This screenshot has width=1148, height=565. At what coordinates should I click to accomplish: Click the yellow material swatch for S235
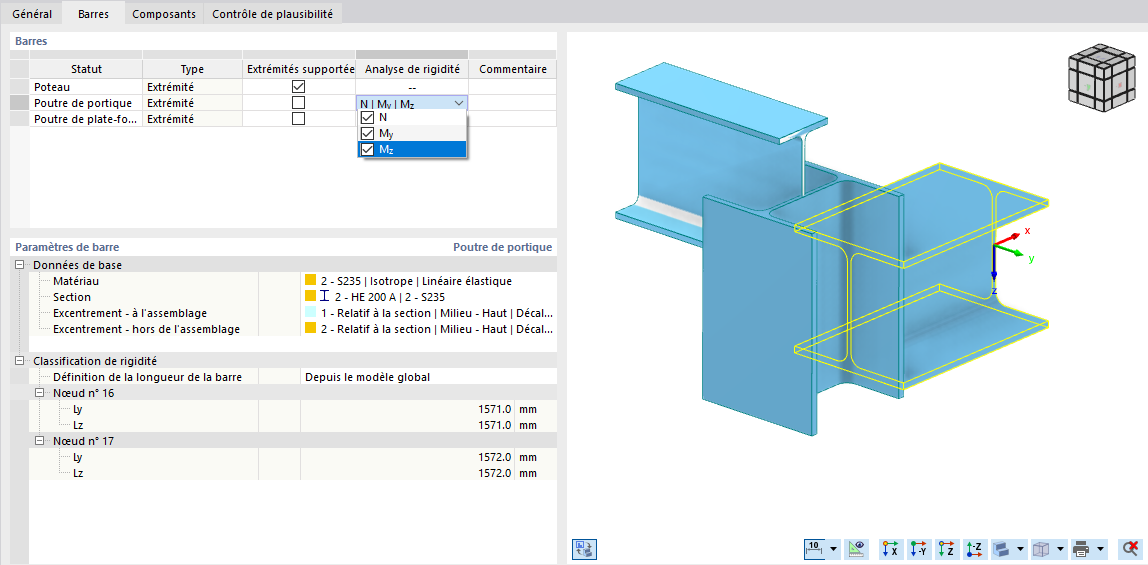[310, 280]
